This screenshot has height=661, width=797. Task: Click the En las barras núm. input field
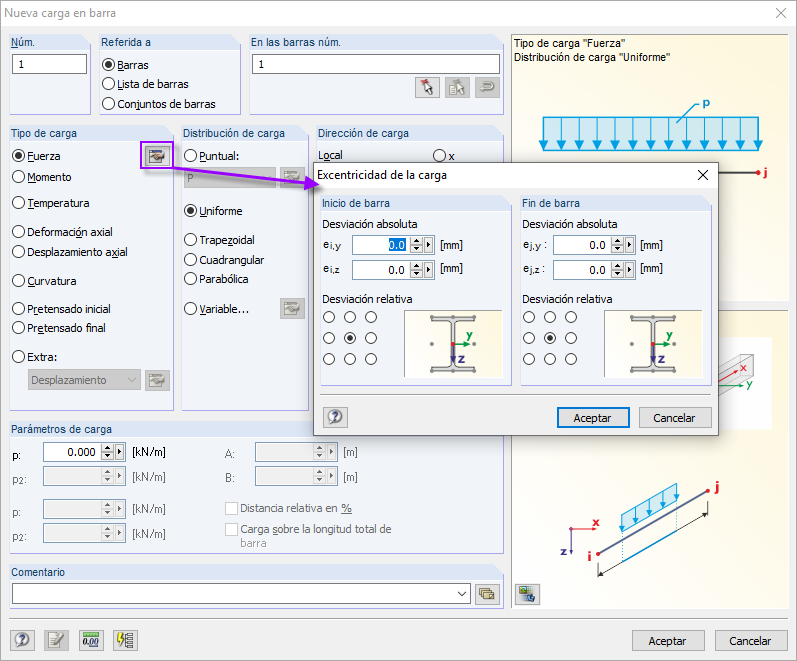[x=376, y=64]
